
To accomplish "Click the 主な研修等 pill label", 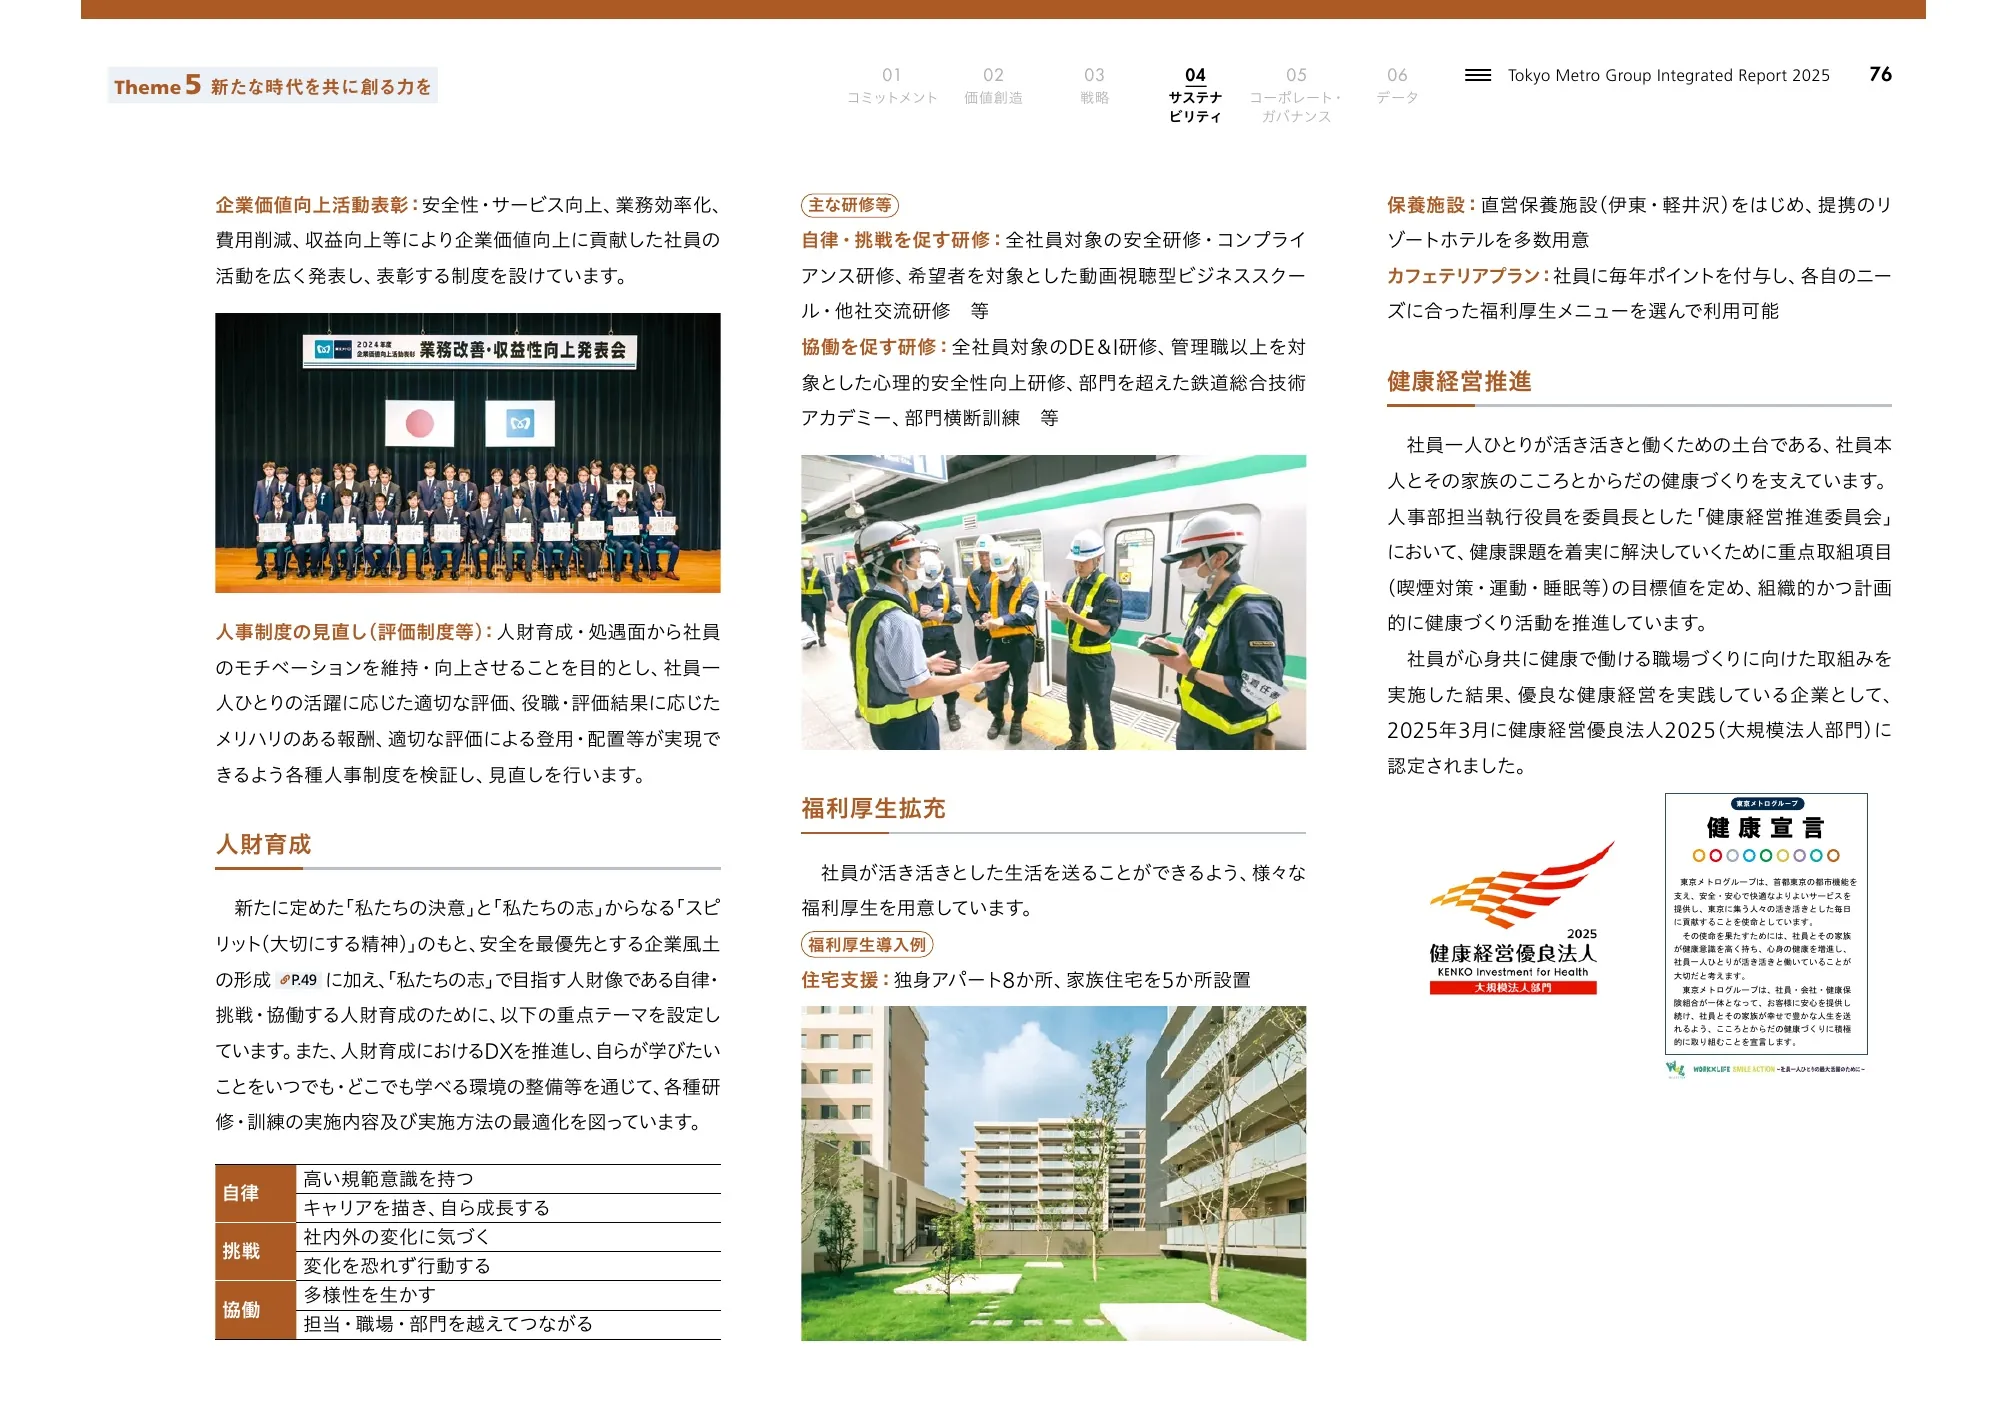I will [850, 205].
